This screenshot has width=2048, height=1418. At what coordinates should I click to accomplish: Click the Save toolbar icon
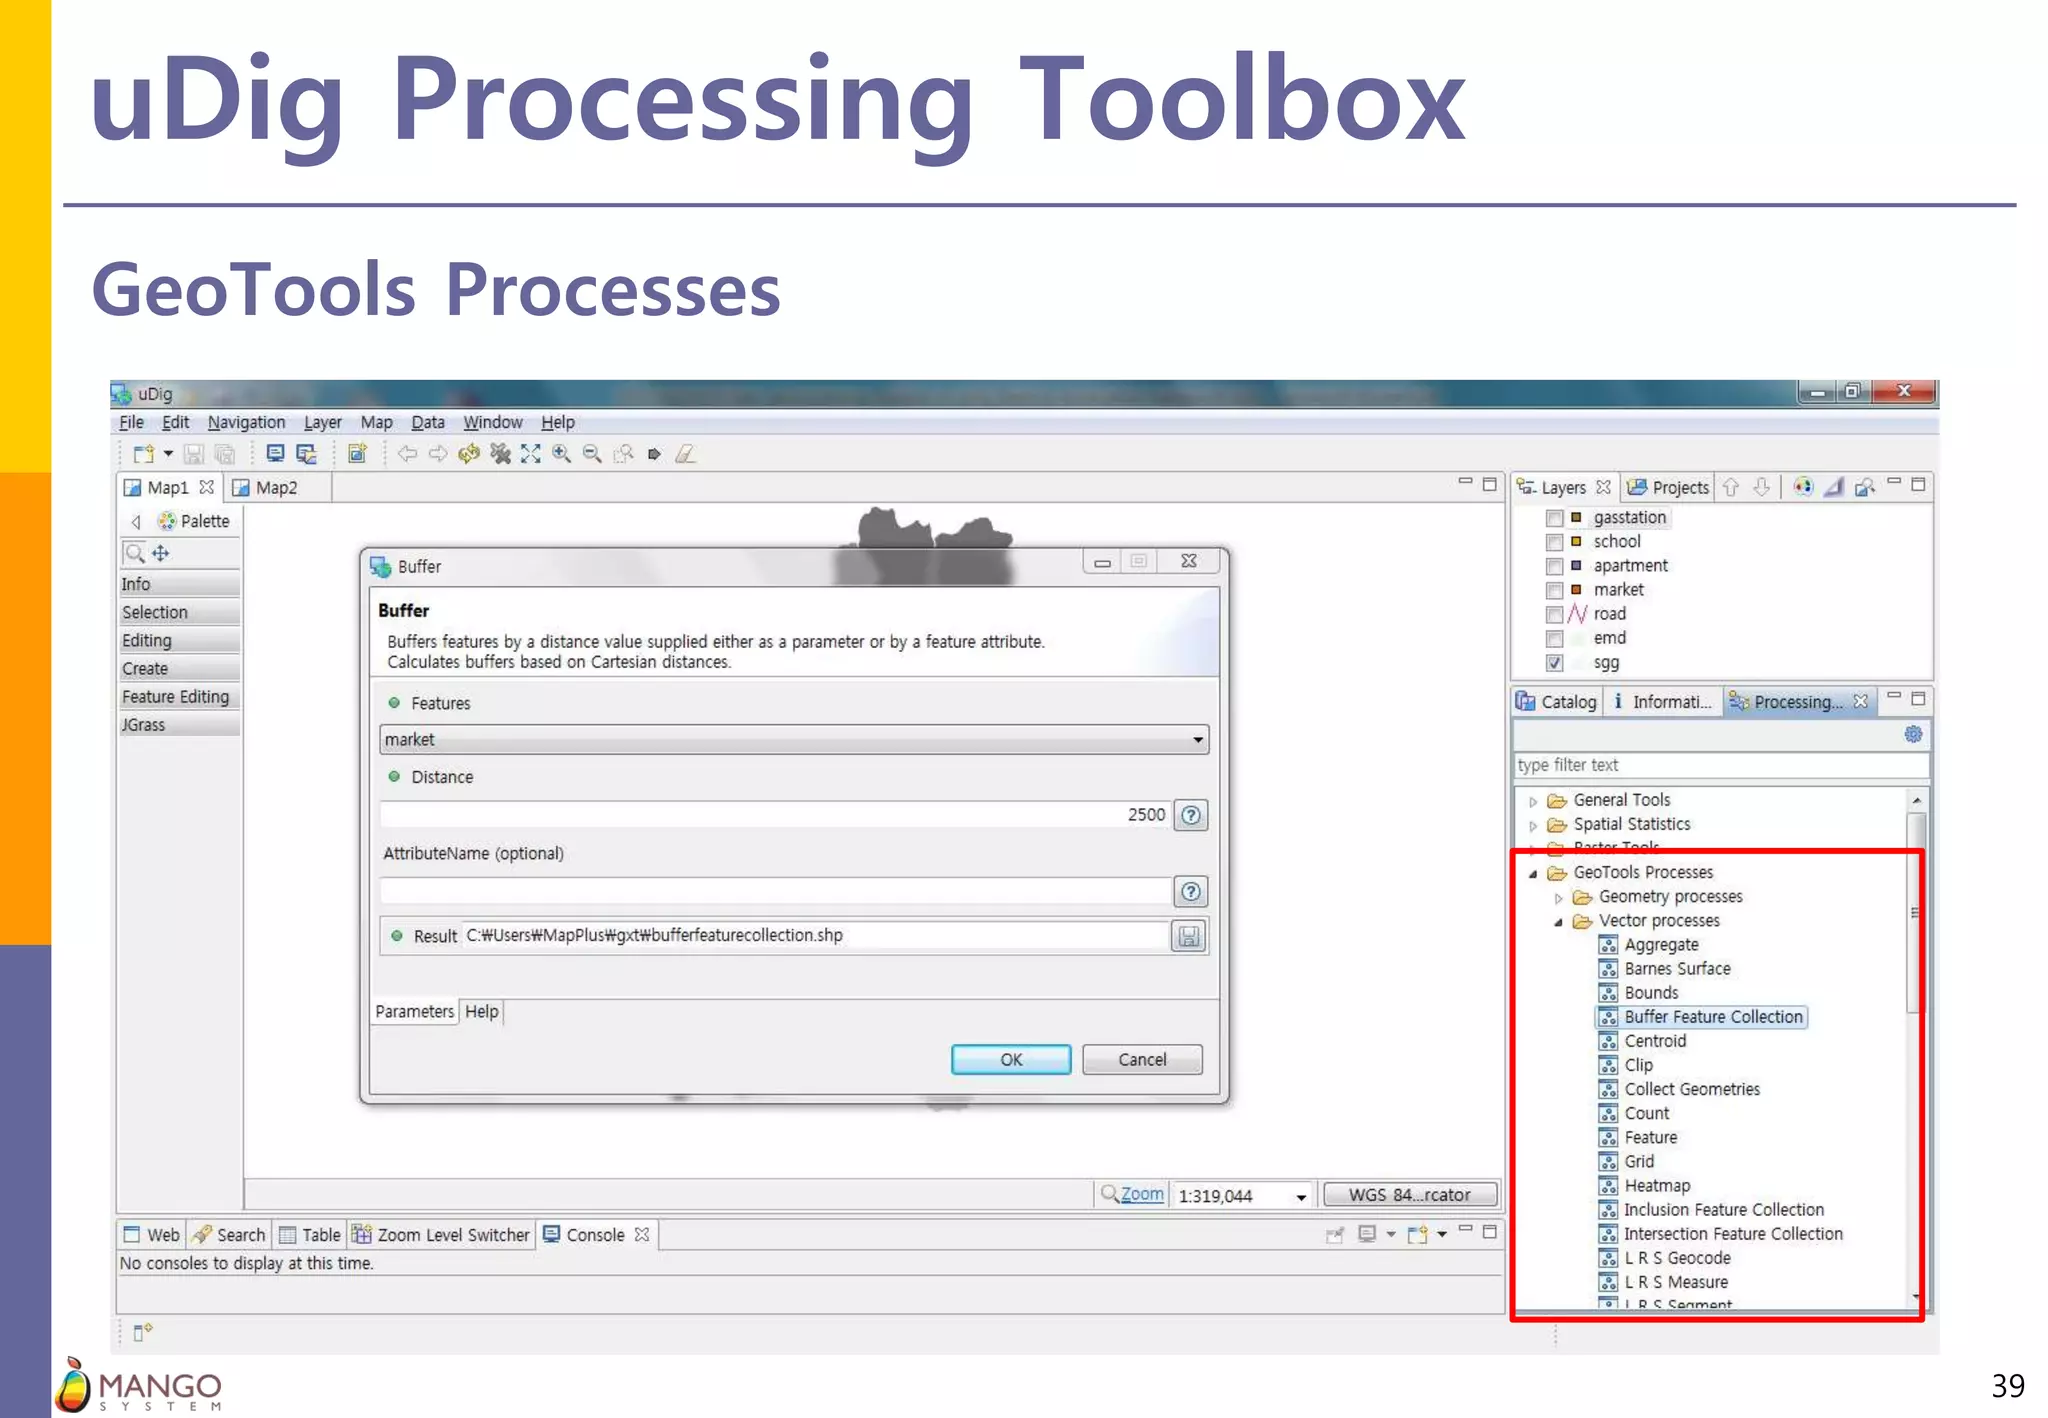click(x=194, y=454)
